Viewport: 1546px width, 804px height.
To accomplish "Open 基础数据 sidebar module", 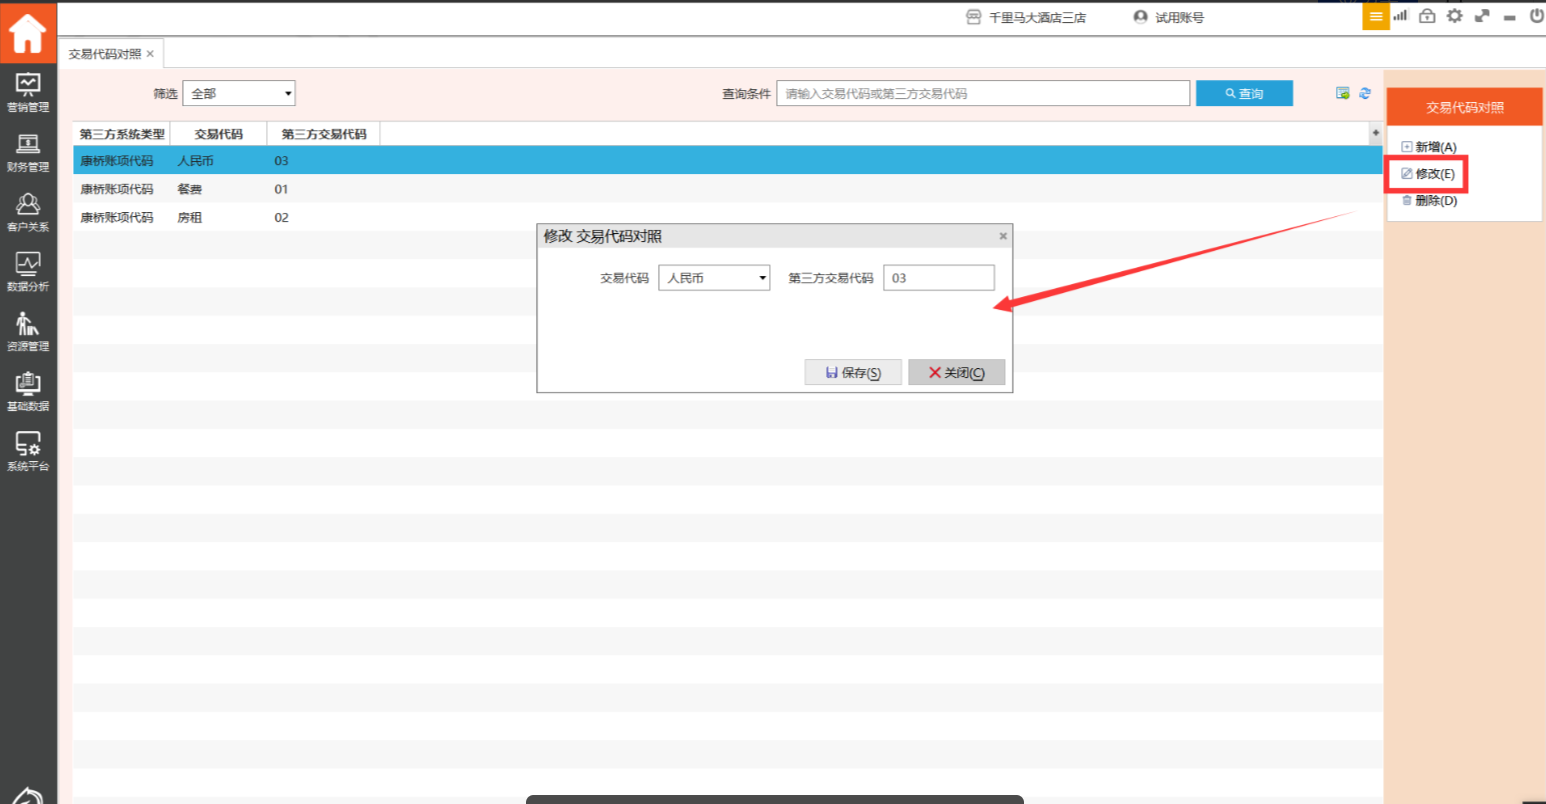I will [28, 392].
